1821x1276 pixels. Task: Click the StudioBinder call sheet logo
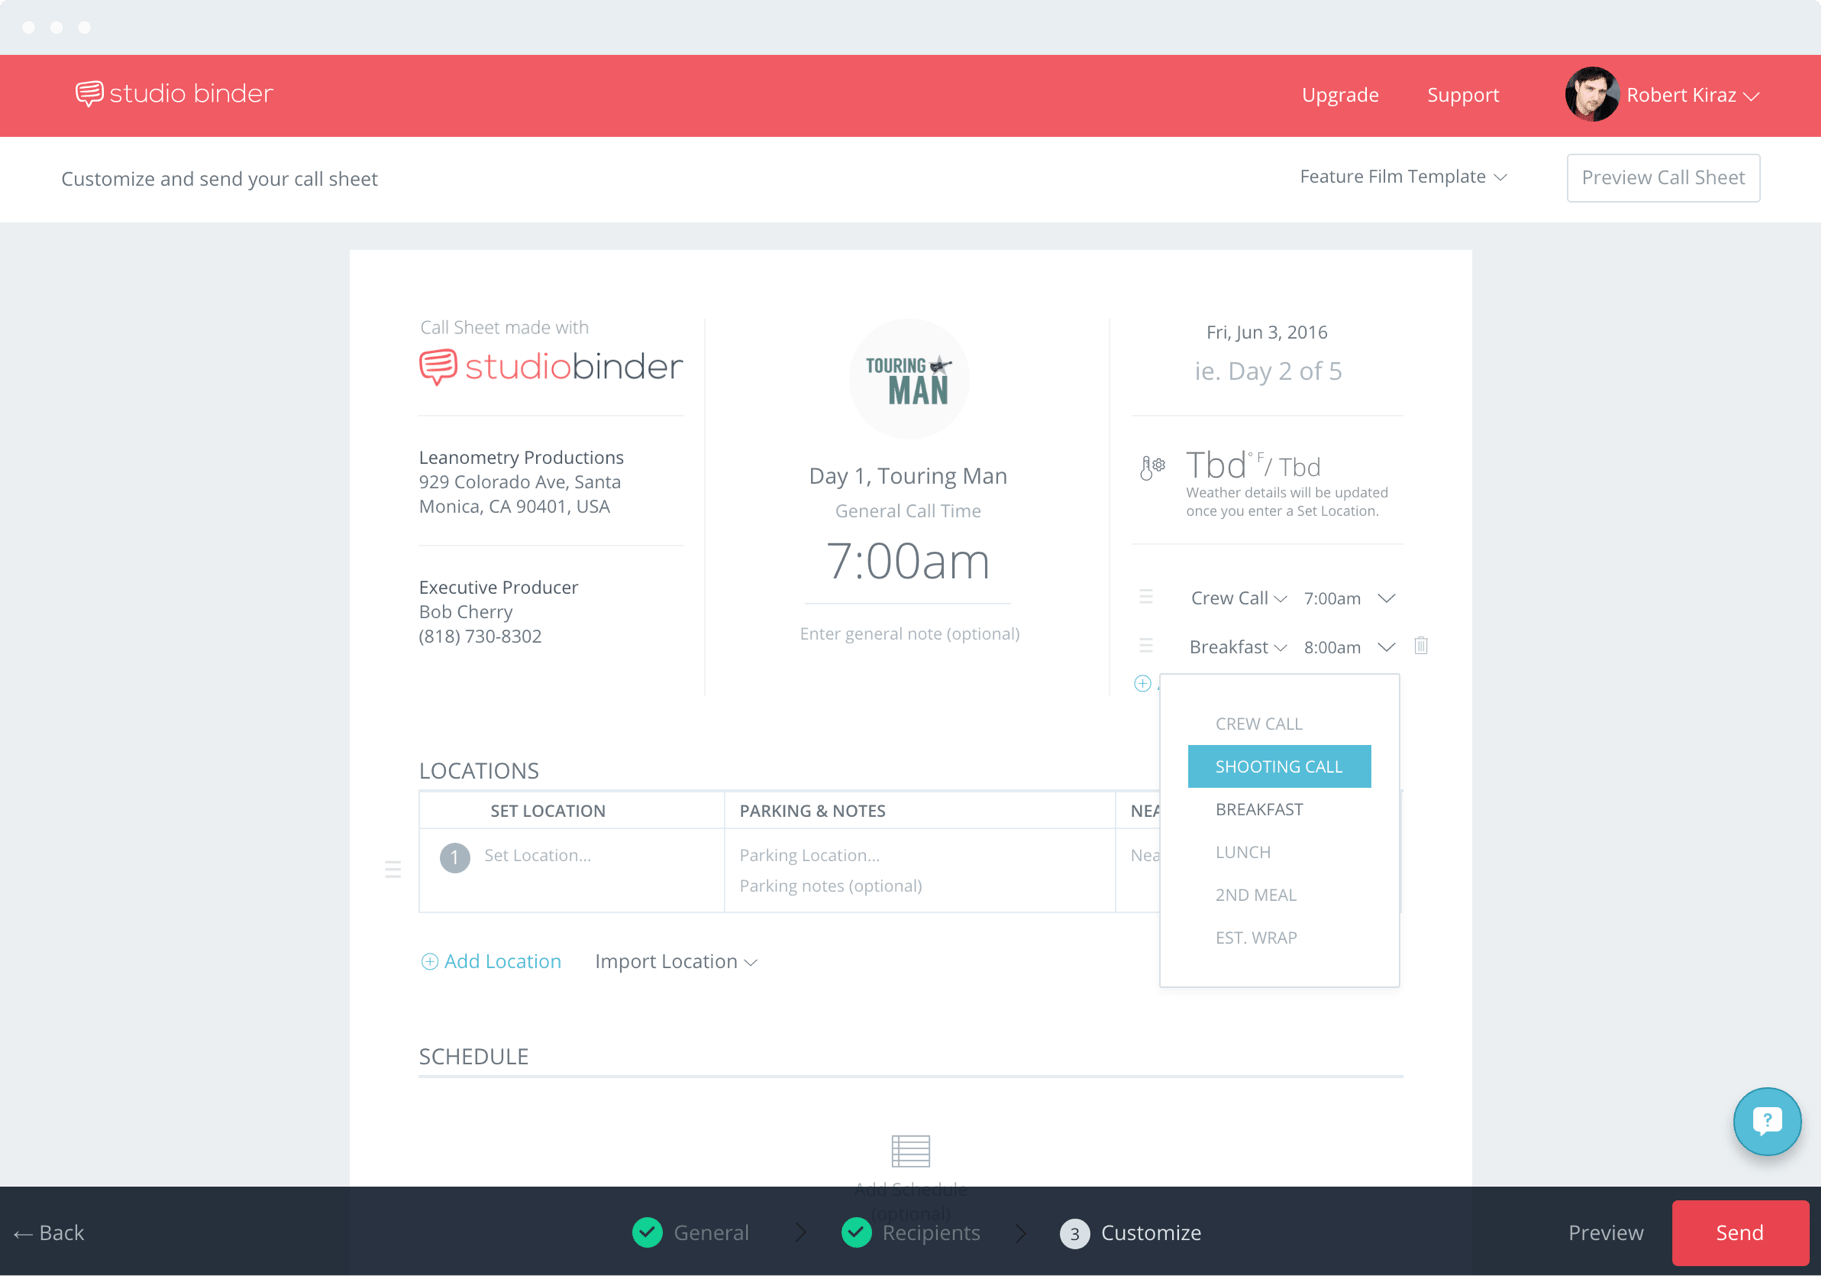[x=551, y=367]
